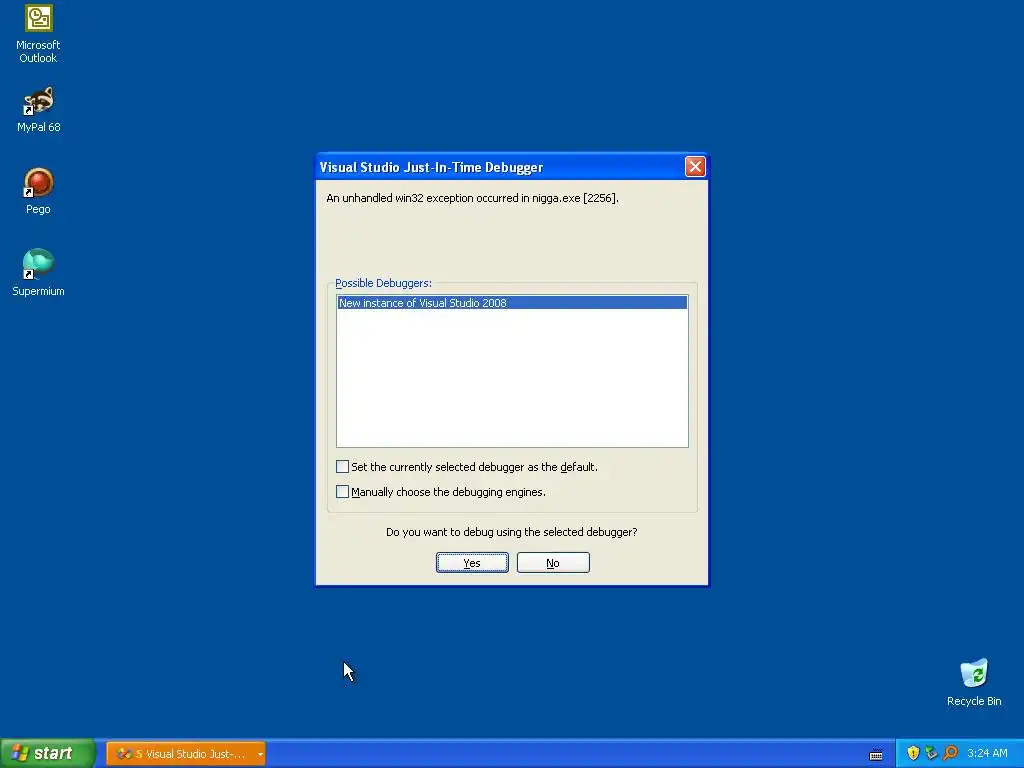Expand the grouped Visual Studio Just-In-Time taskbar arrow

point(260,754)
